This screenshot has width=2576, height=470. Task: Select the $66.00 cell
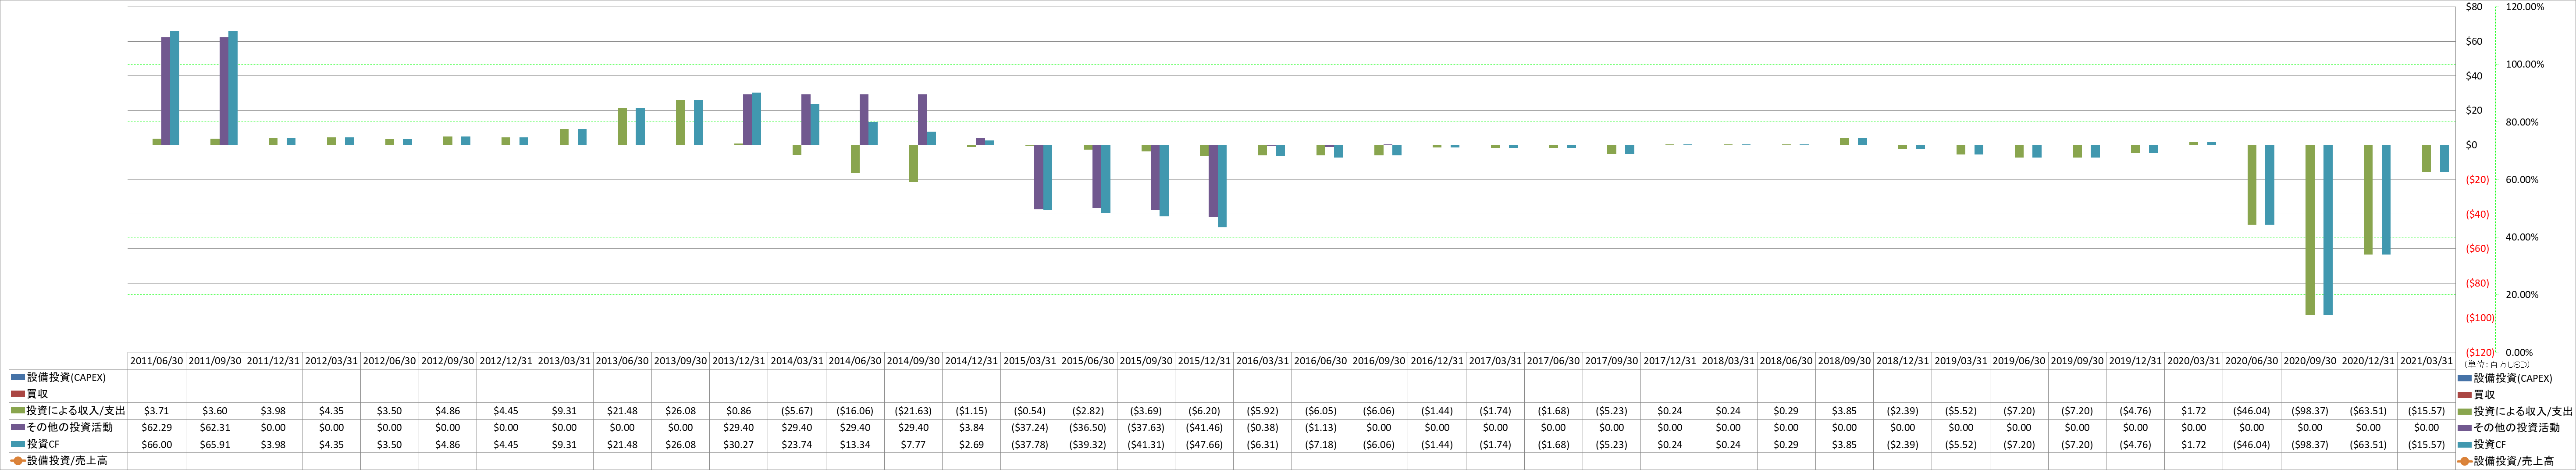(157, 444)
